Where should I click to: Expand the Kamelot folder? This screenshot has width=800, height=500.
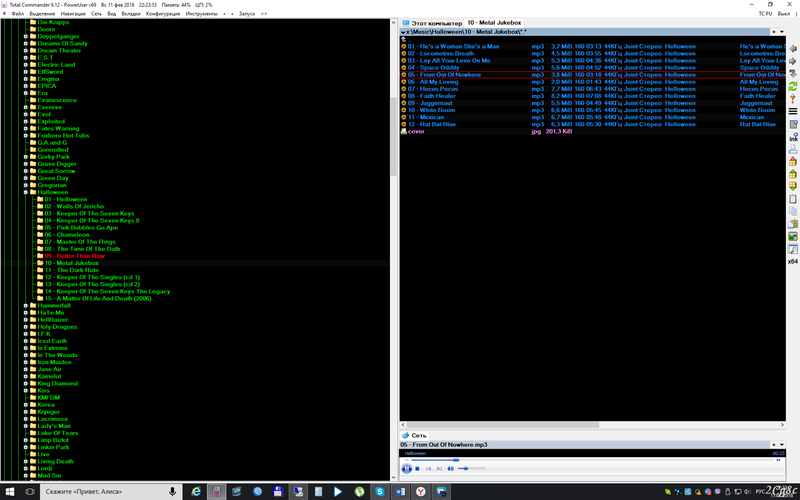pyautogui.click(x=26, y=377)
